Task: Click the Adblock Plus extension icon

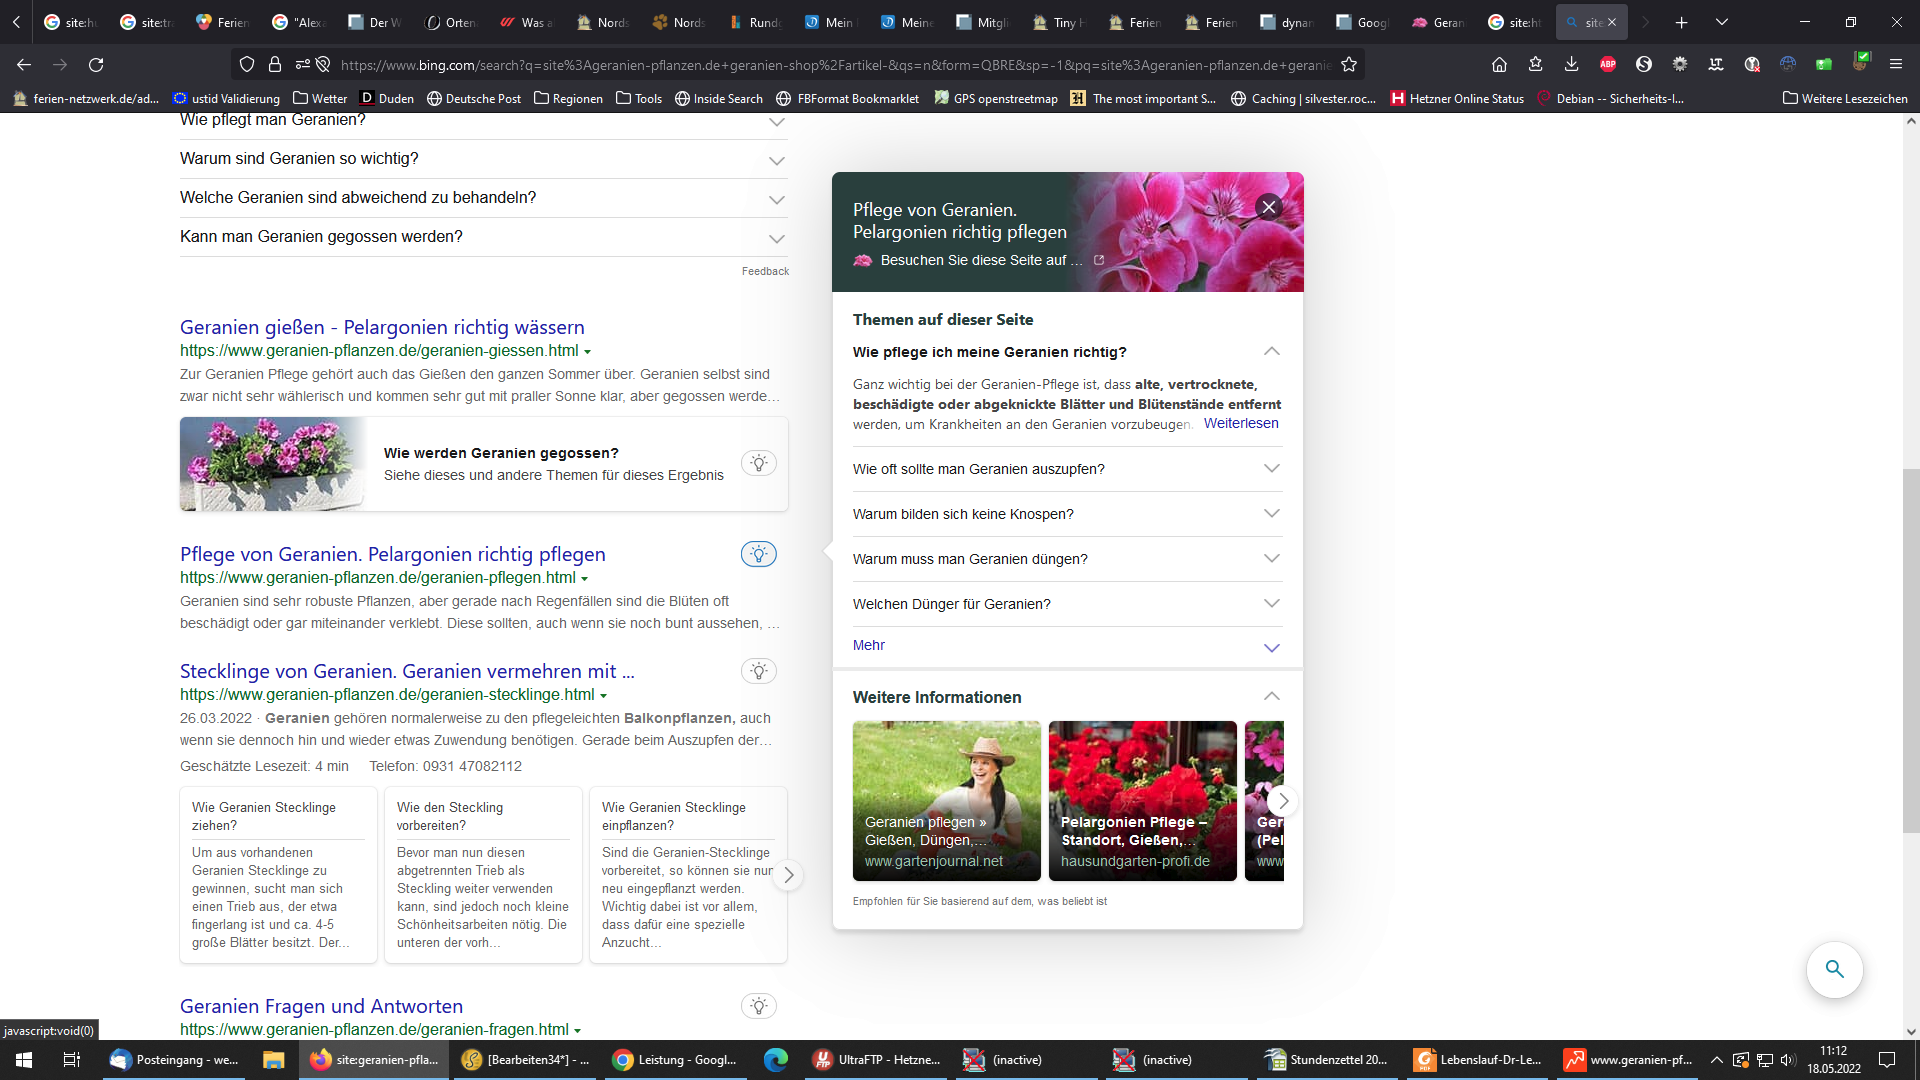Action: [x=1608, y=65]
